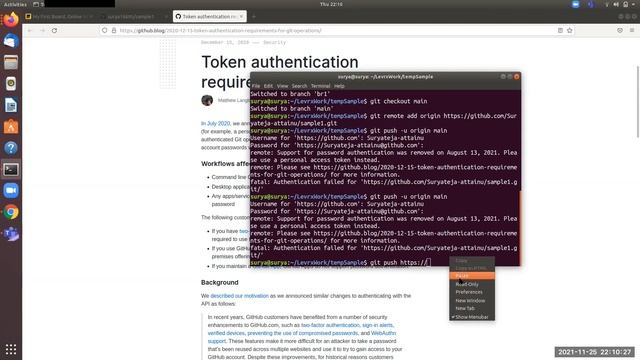Open Firefox from the Ubuntu dock
The width and height of the screenshot is (640, 360).
point(11,19)
